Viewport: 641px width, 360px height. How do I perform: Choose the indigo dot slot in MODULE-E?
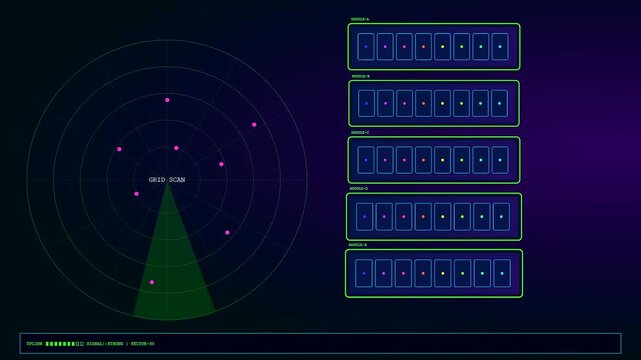pyautogui.click(x=364, y=273)
